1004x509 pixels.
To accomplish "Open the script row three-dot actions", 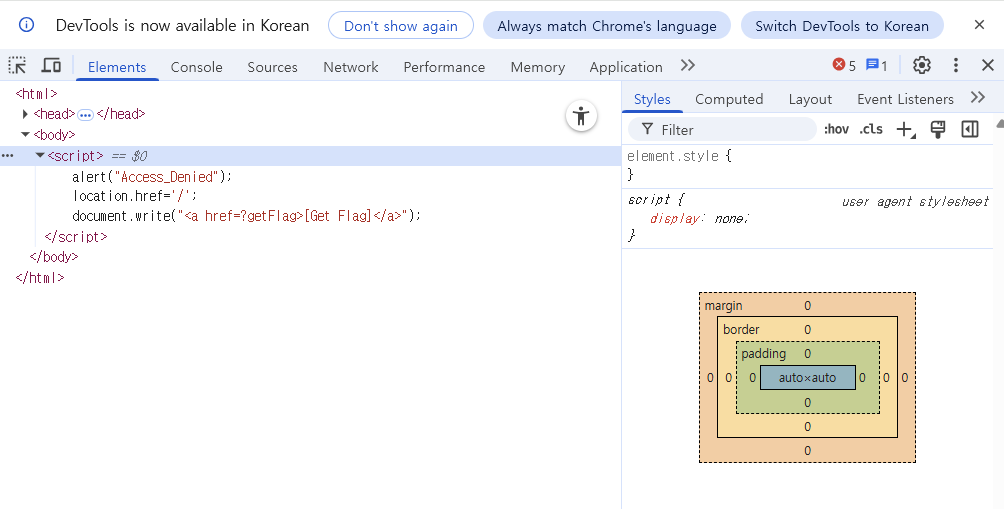I will pyautogui.click(x=8, y=156).
